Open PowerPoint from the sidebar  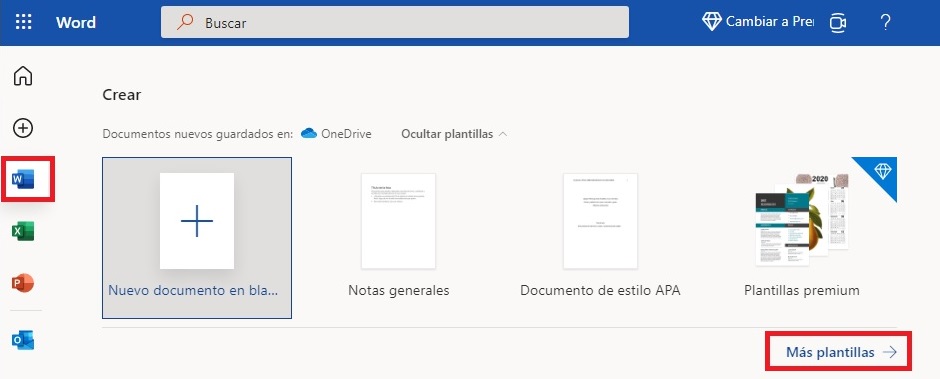pyautogui.click(x=23, y=282)
